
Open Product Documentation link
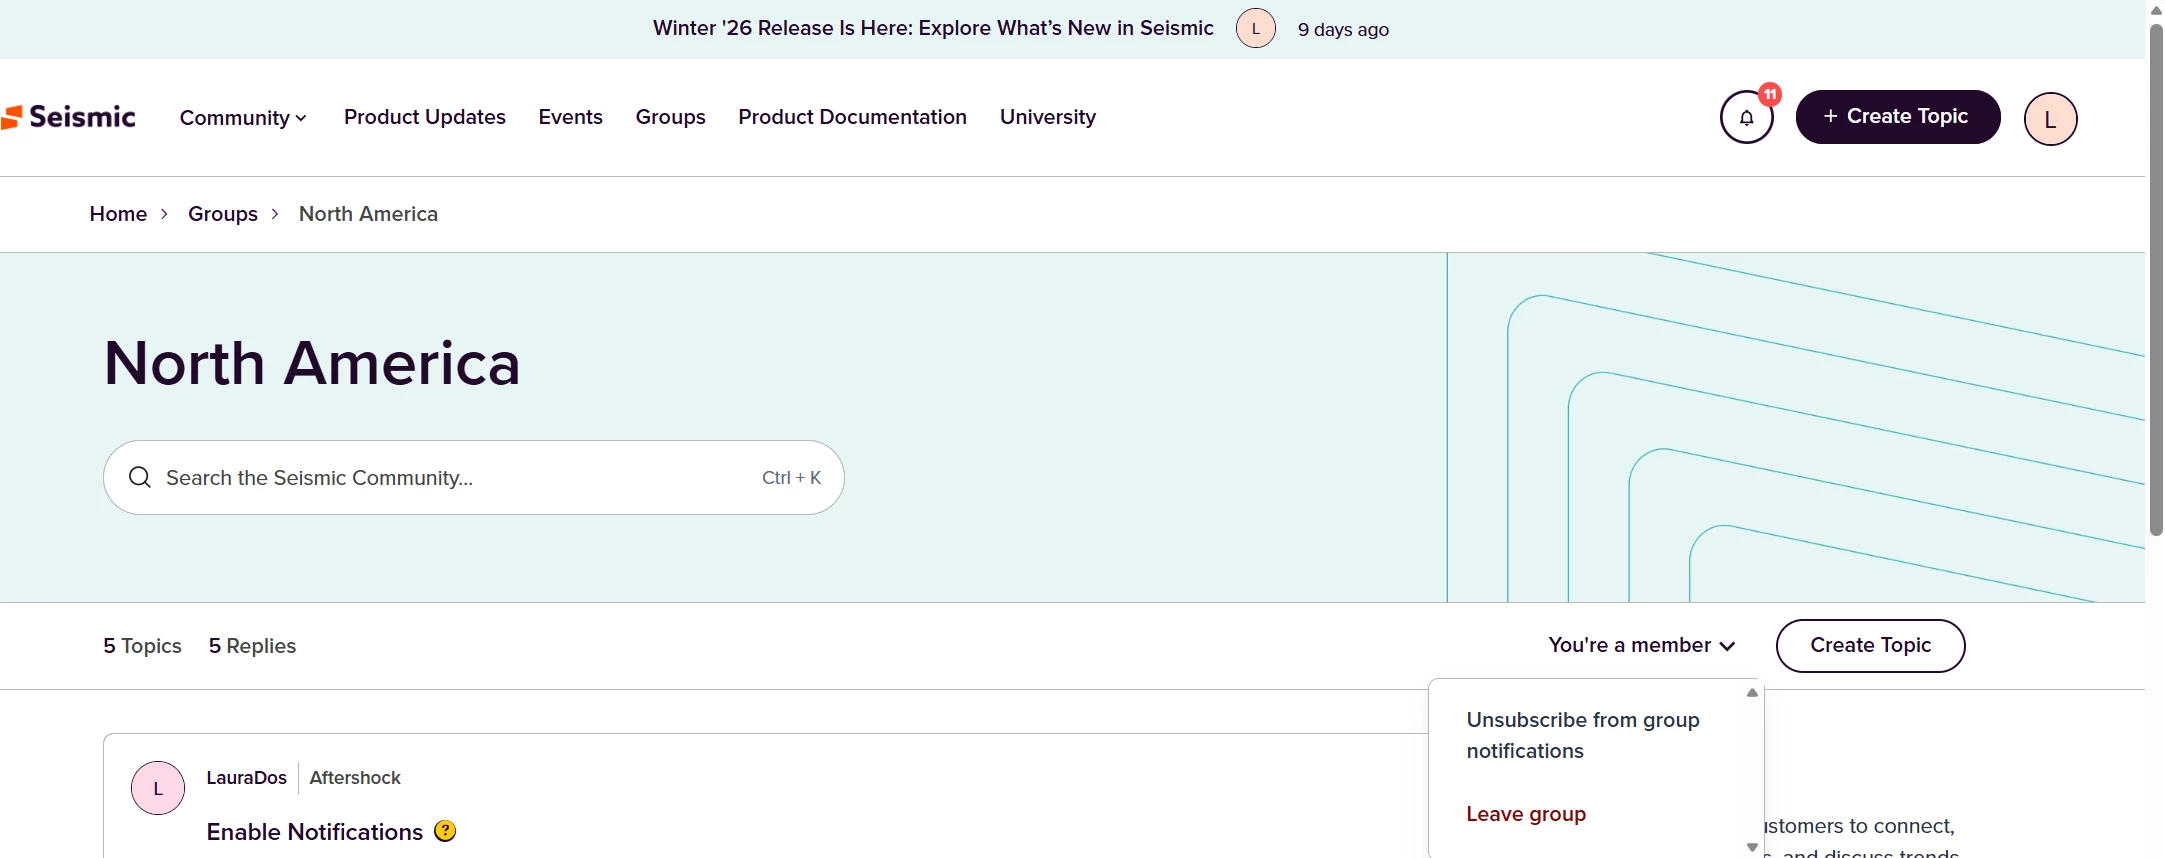click(852, 117)
